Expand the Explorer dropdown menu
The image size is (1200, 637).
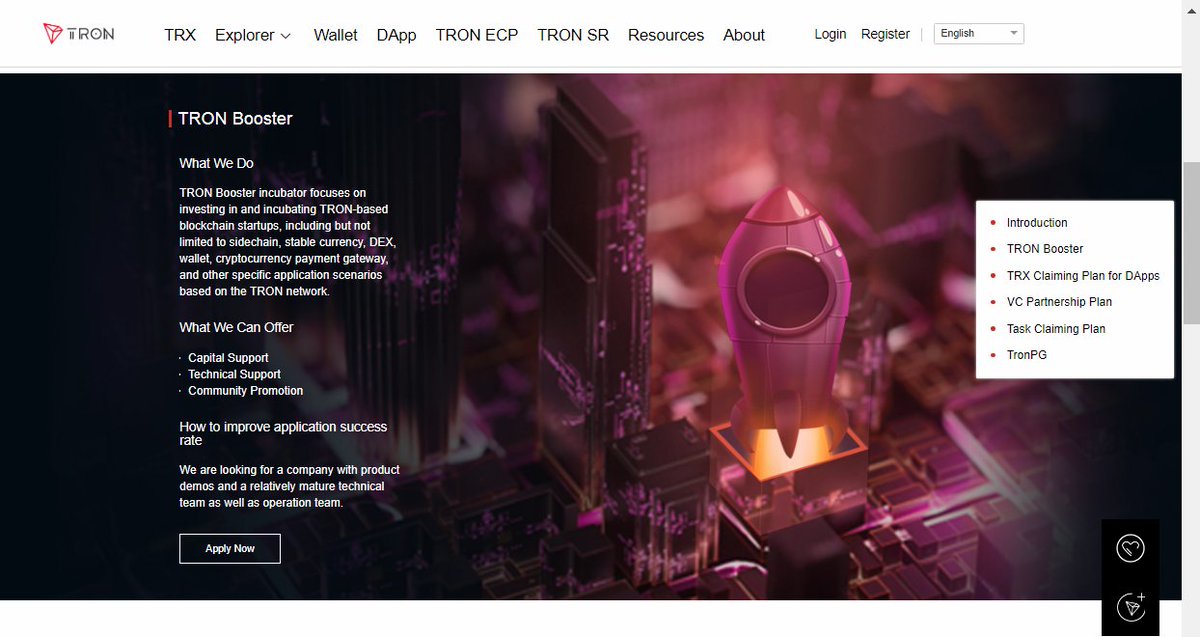(x=253, y=35)
